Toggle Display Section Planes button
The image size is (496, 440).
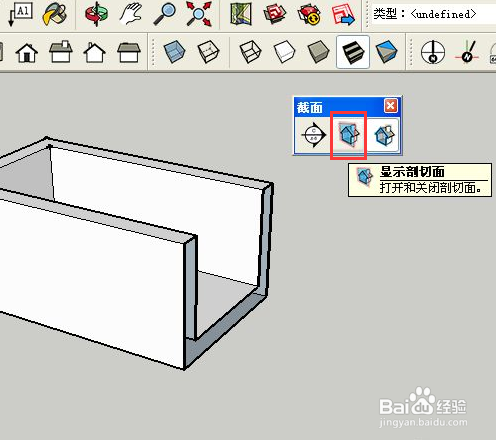[x=349, y=135]
